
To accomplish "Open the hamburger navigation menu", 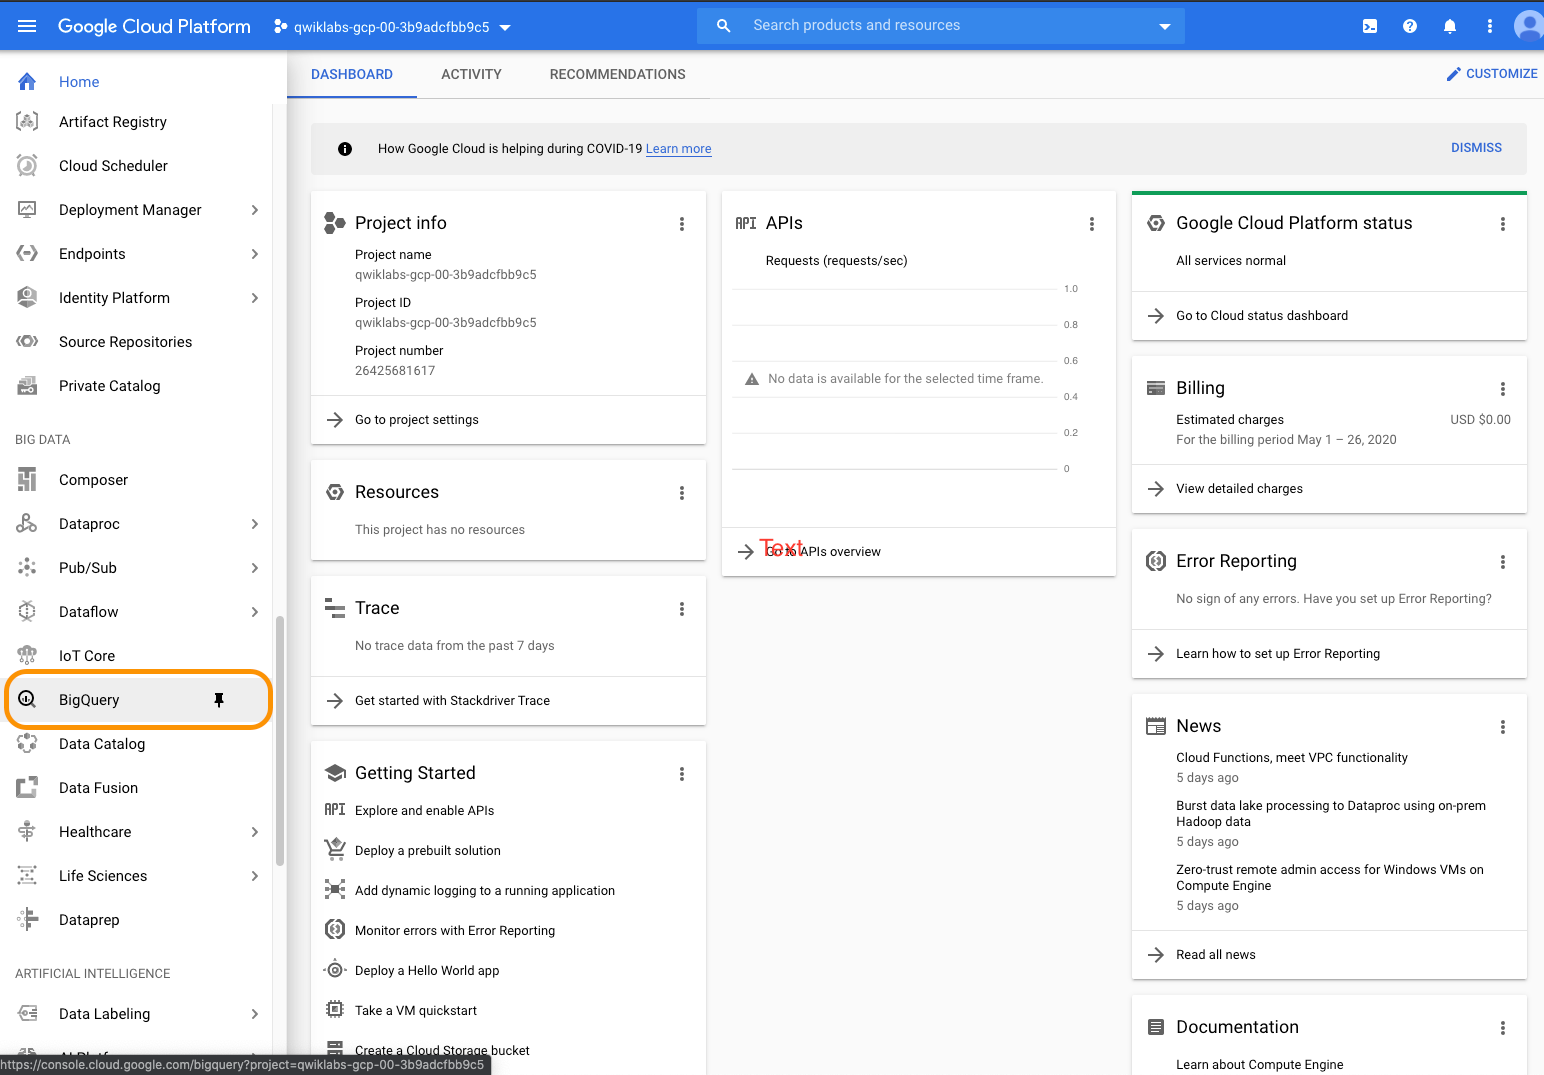I will click(x=27, y=26).
